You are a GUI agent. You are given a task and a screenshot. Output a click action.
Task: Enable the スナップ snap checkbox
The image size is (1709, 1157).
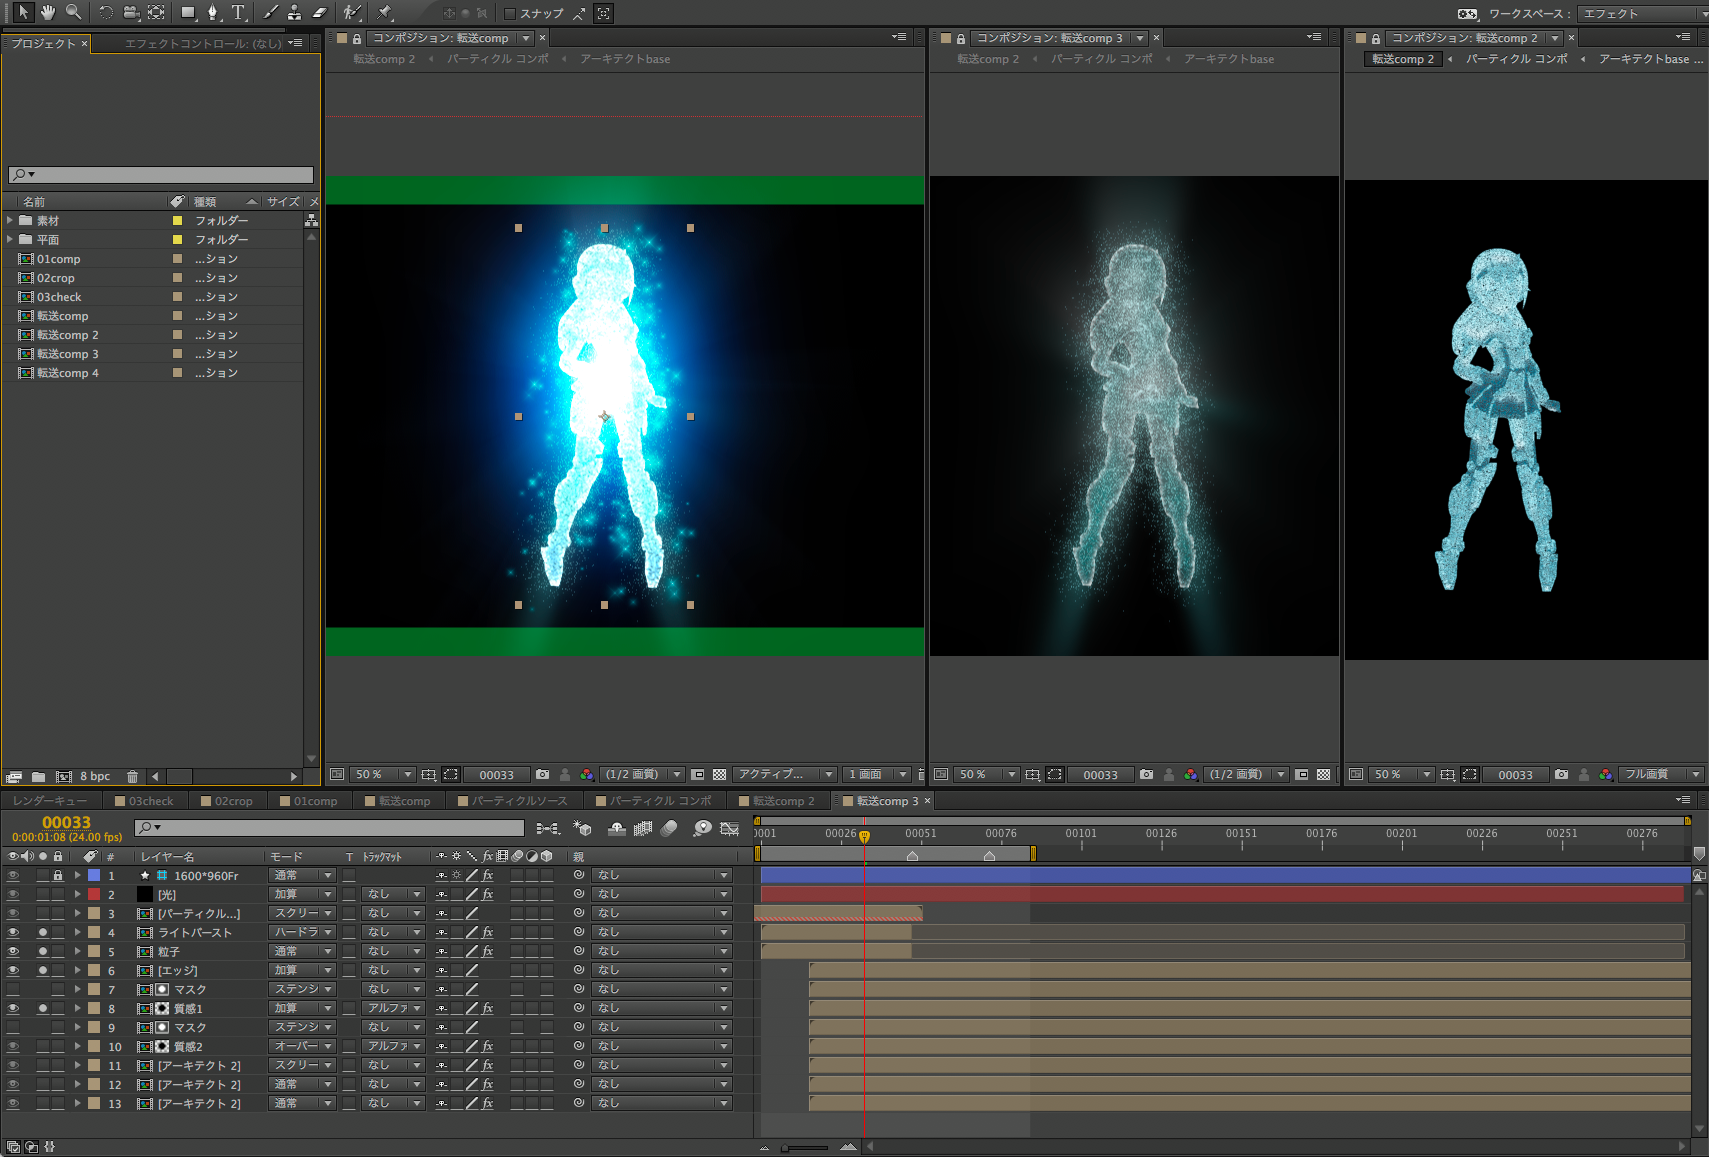coord(510,13)
